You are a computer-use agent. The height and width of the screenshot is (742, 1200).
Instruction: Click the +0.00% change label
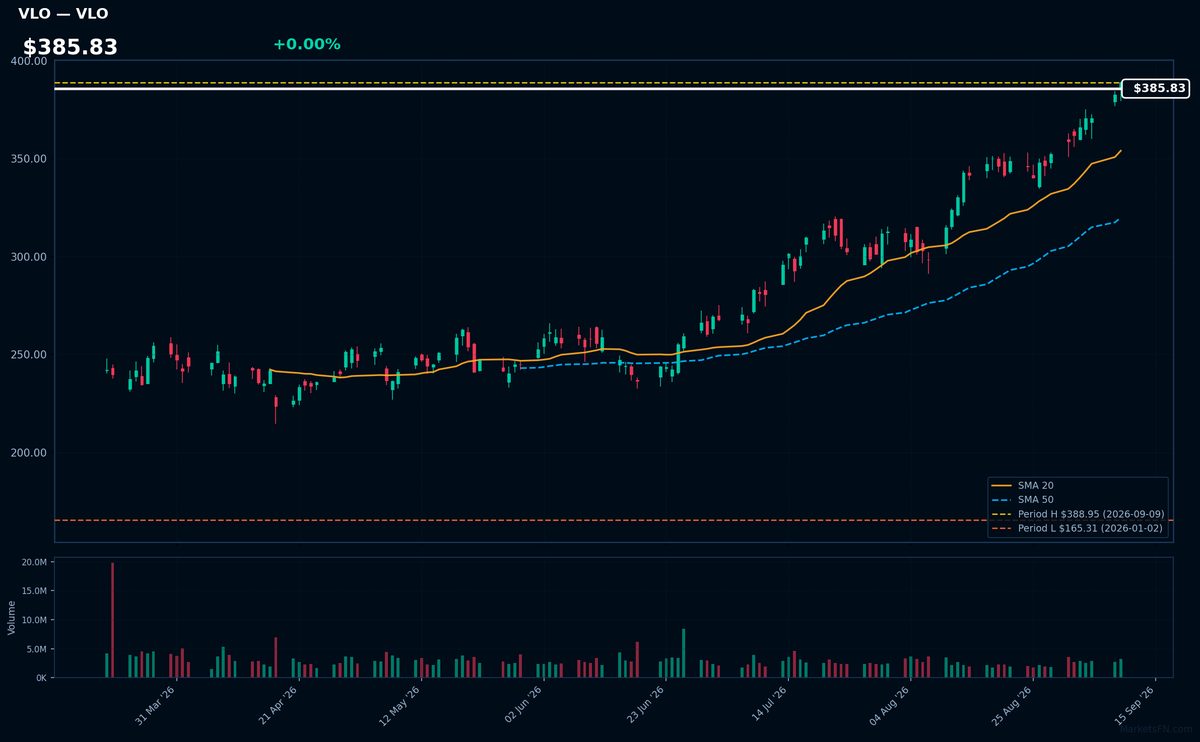(x=306, y=44)
